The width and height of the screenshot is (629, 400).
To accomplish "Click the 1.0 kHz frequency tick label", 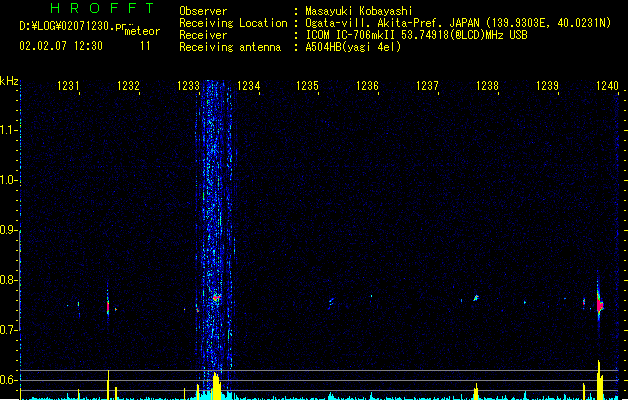I will click(8, 180).
